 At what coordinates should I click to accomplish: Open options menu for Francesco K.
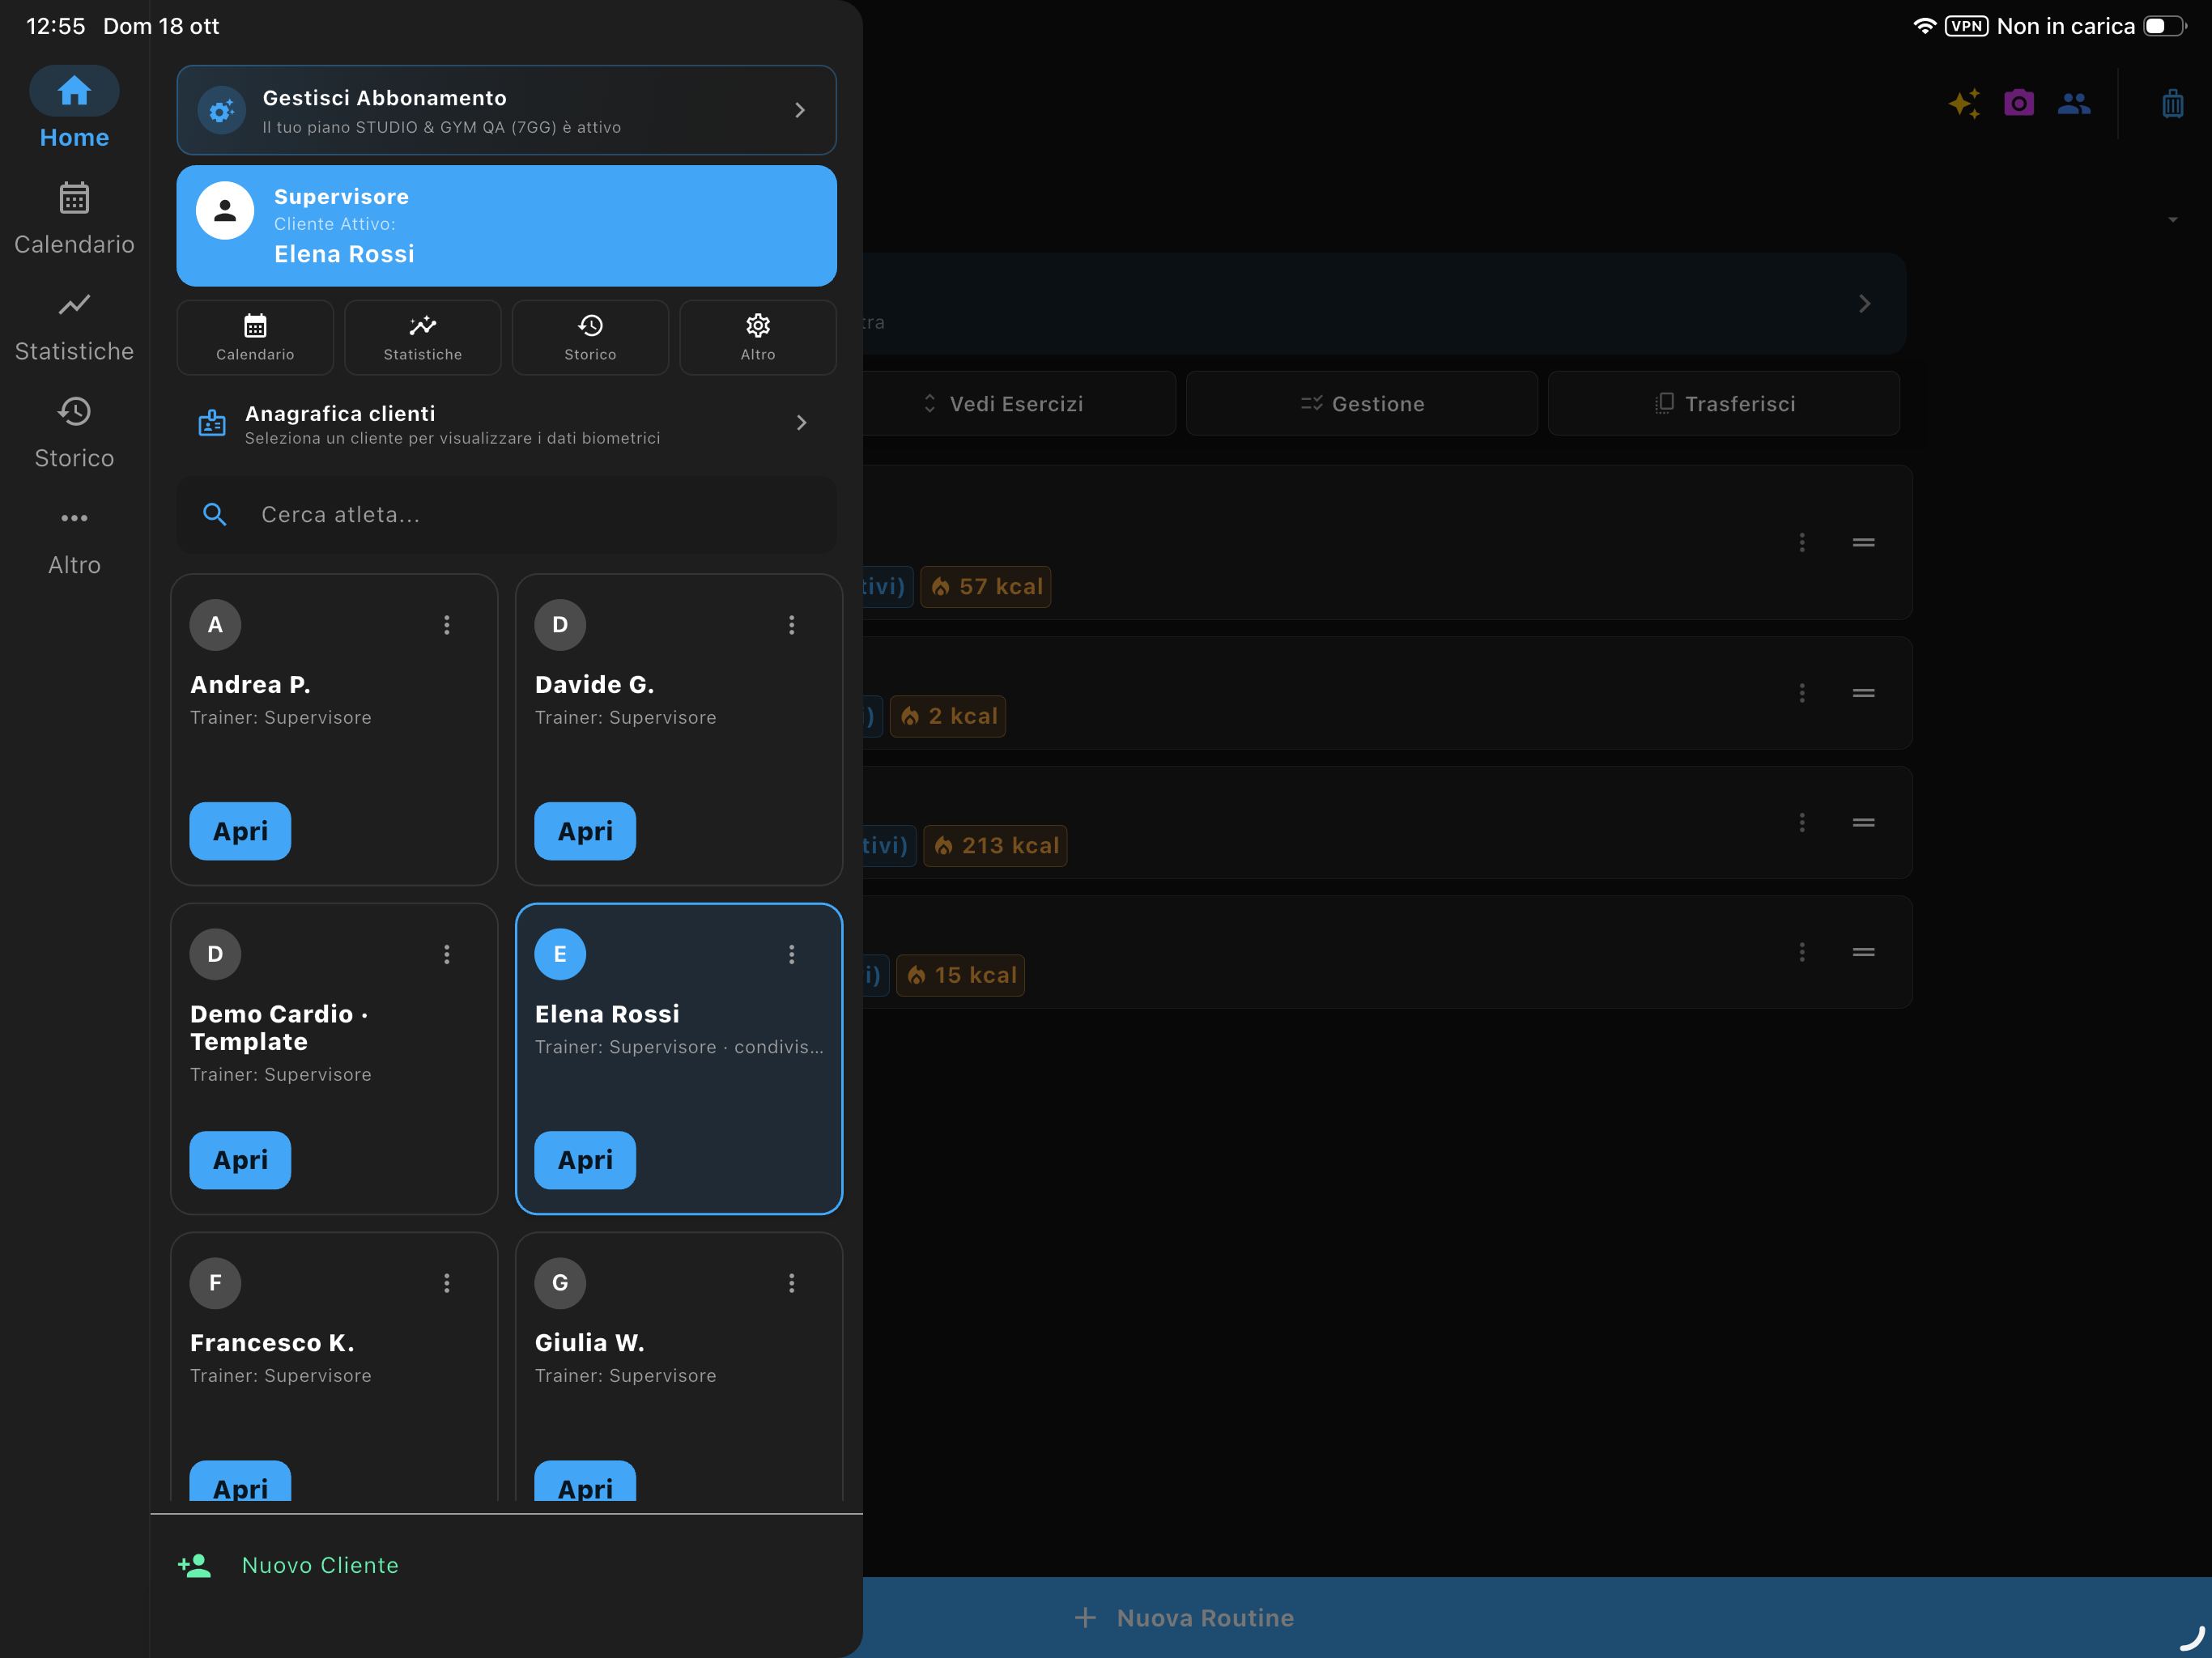447,1283
